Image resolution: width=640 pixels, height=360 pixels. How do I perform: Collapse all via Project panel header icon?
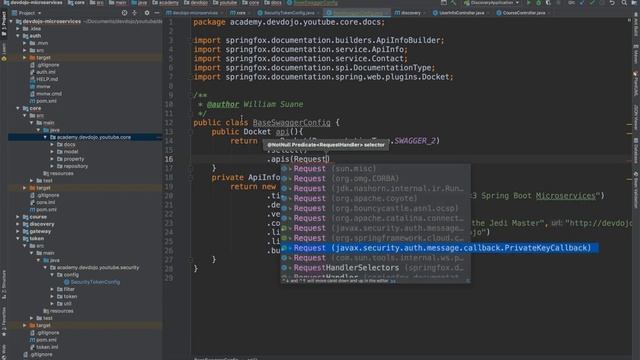point(135,13)
